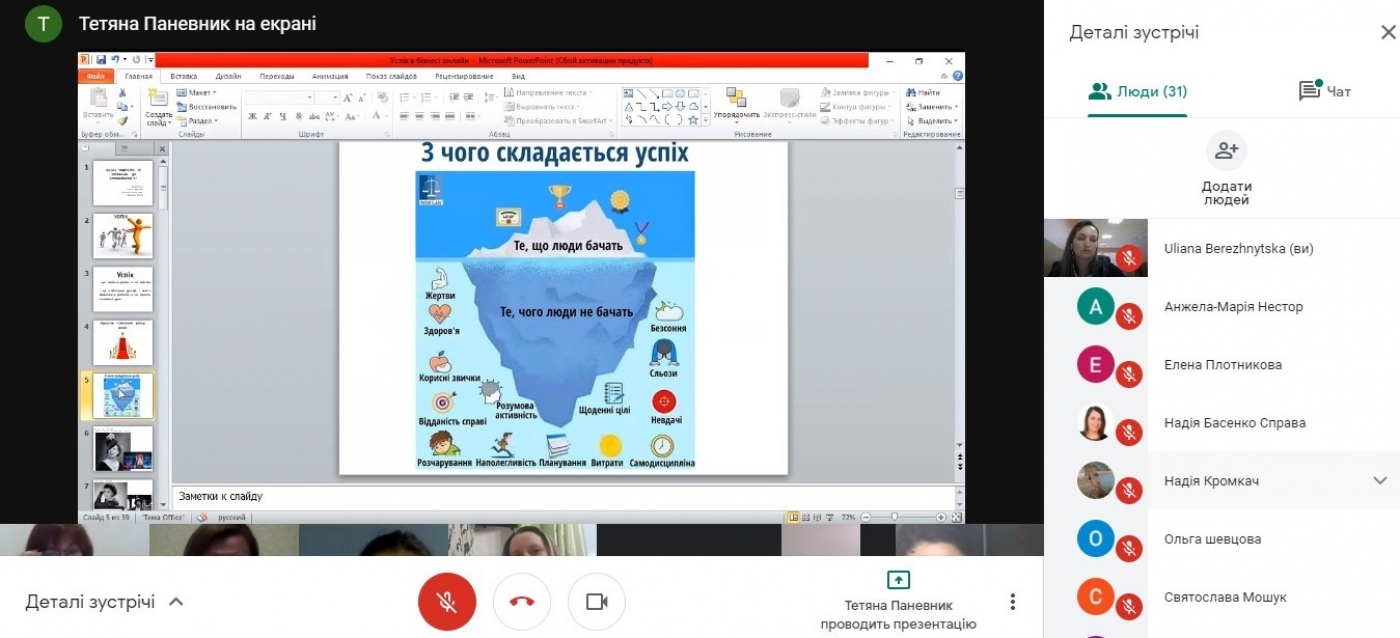
Task: Close the meeting details side panel
Action: pyautogui.click(x=1388, y=33)
